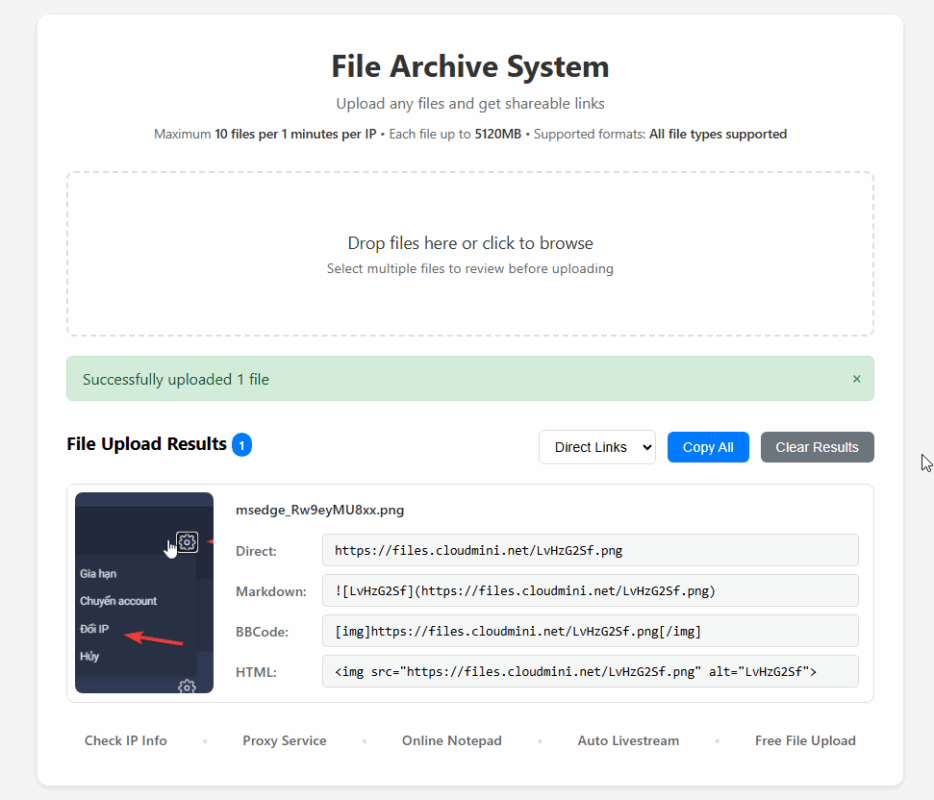Image resolution: width=934 pixels, height=800 pixels.
Task: Open Check IP Info
Action: pos(125,740)
